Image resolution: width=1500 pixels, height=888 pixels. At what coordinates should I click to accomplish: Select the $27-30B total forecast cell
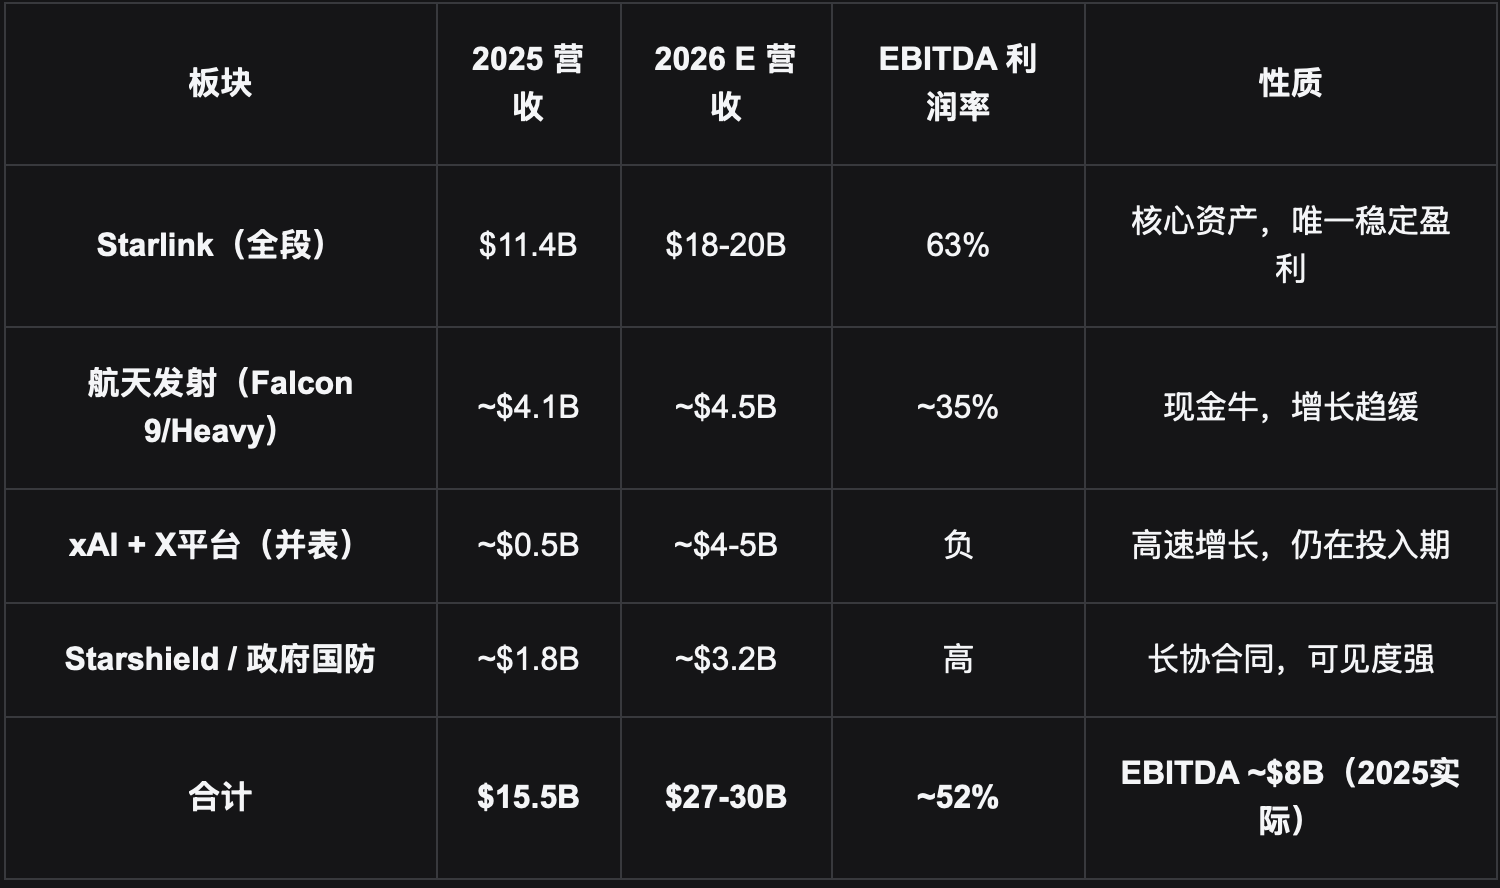tap(725, 797)
